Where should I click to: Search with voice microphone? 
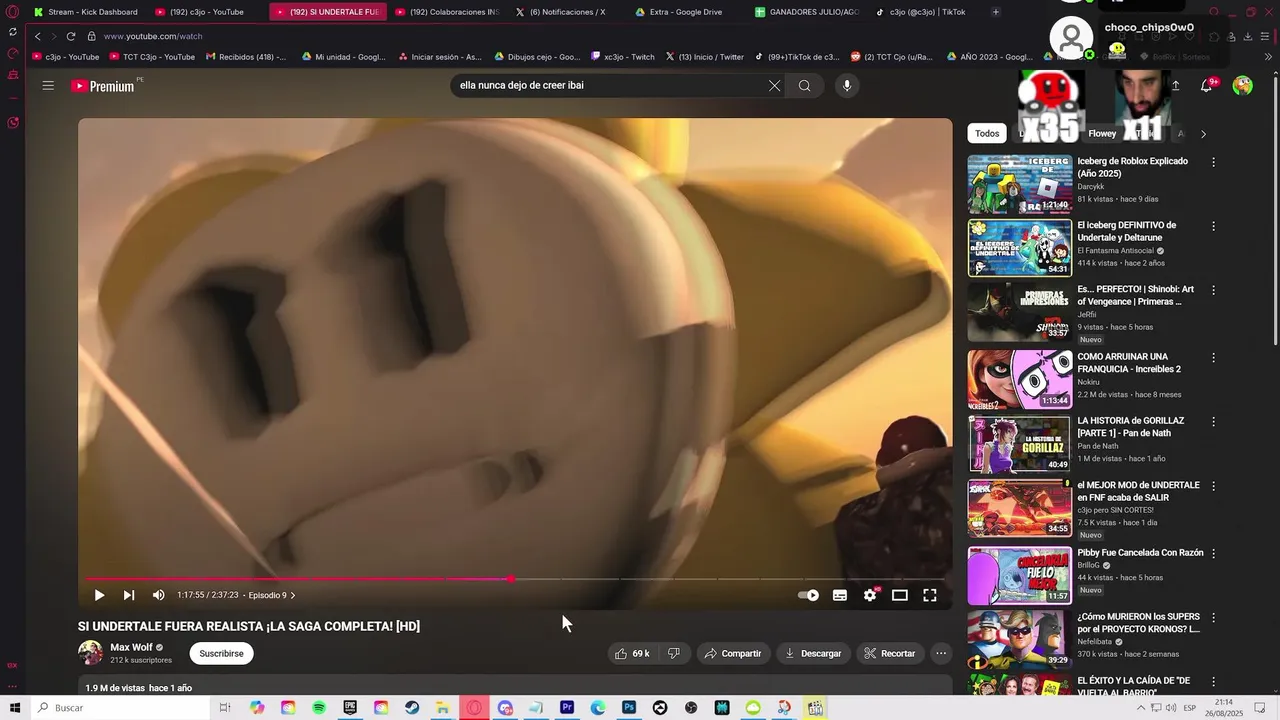pos(847,85)
